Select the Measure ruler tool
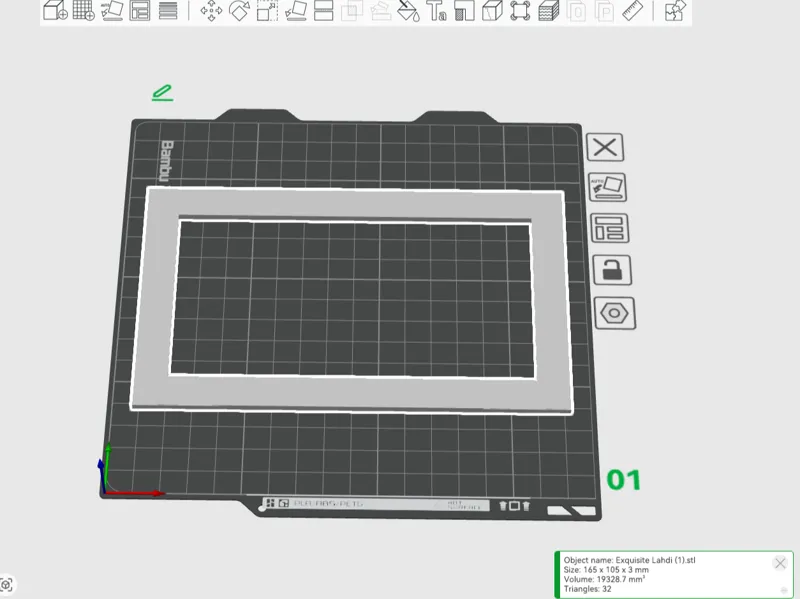Viewport: 800px width, 599px height. pyautogui.click(x=633, y=10)
